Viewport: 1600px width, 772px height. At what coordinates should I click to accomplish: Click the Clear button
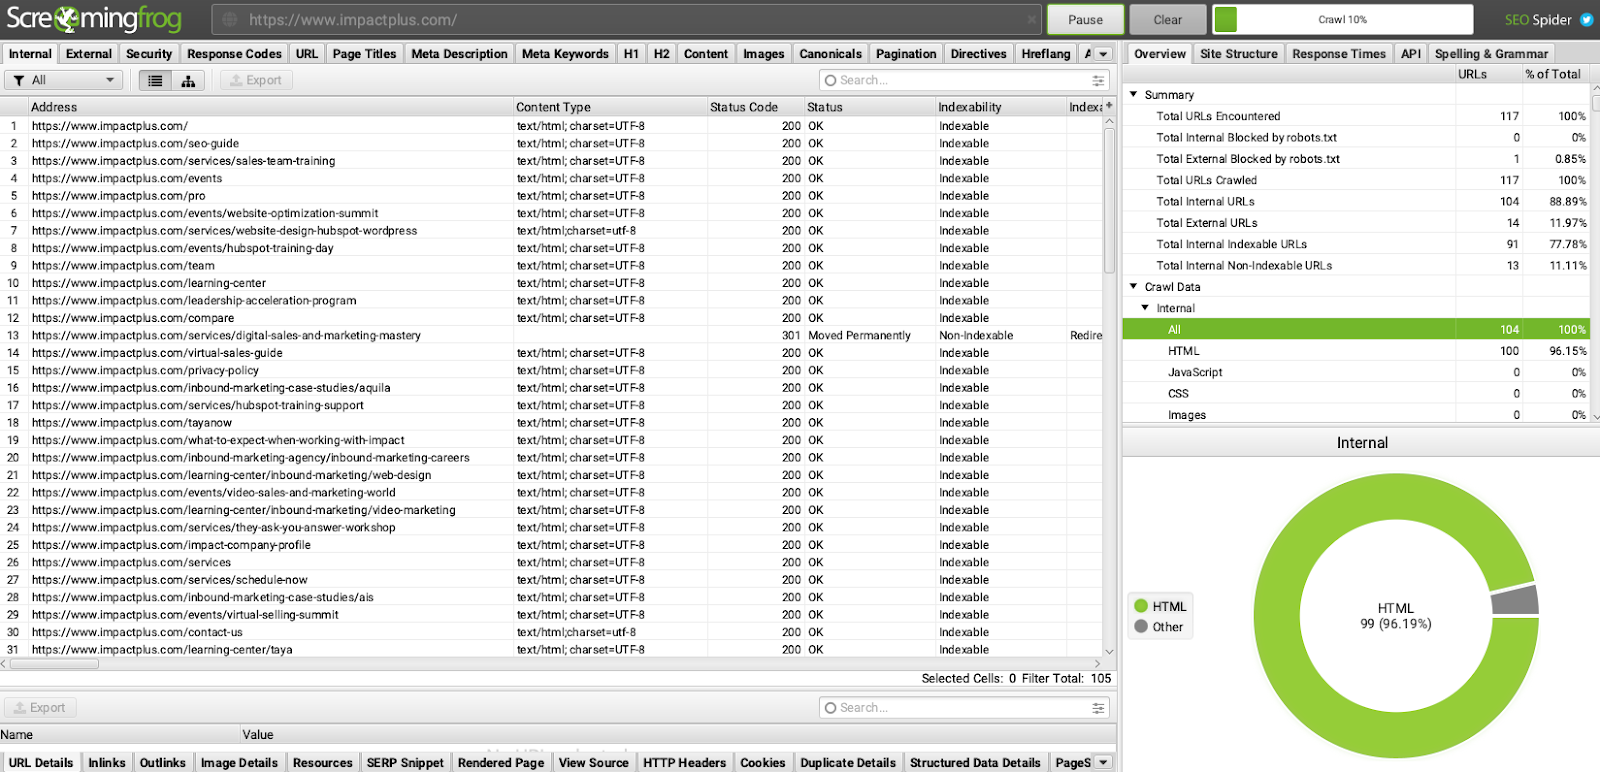(1167, 19)
